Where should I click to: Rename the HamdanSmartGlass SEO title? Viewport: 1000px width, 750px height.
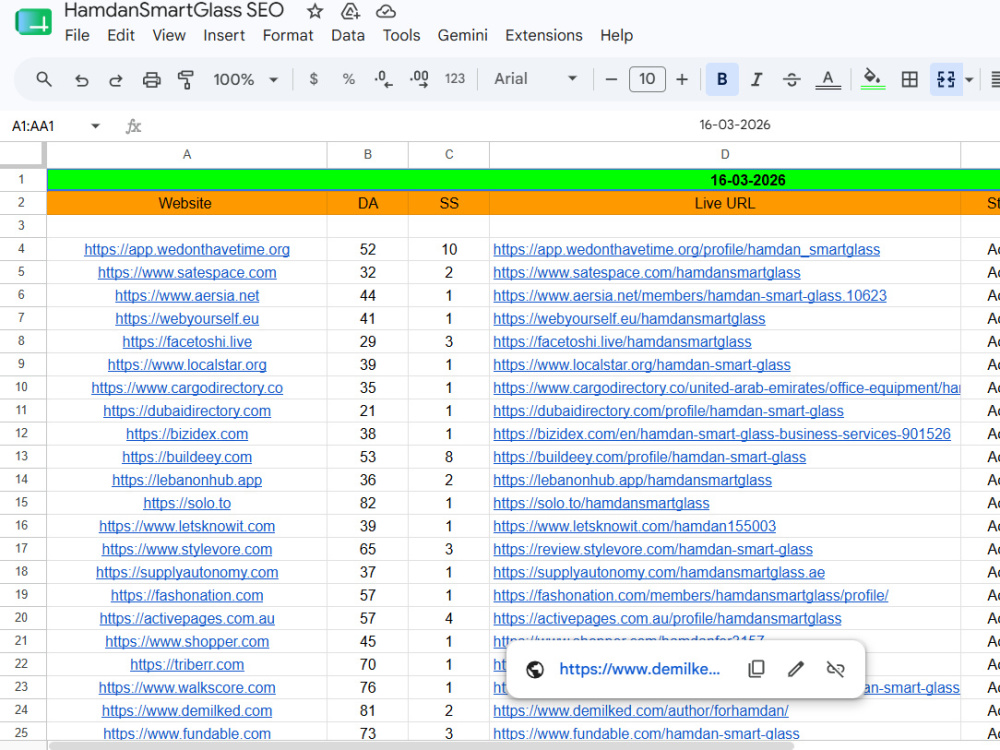pos(173,10)
